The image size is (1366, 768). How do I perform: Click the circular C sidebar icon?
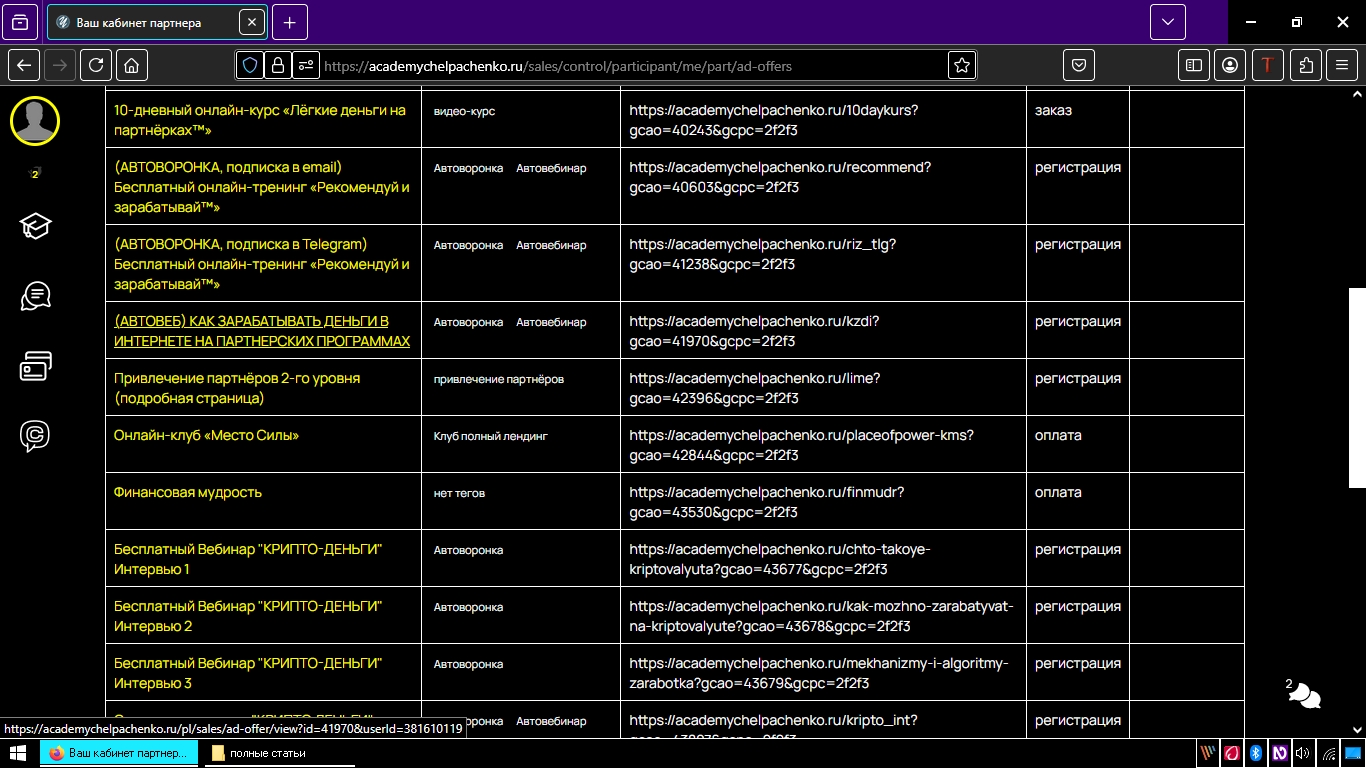point(35,436)
